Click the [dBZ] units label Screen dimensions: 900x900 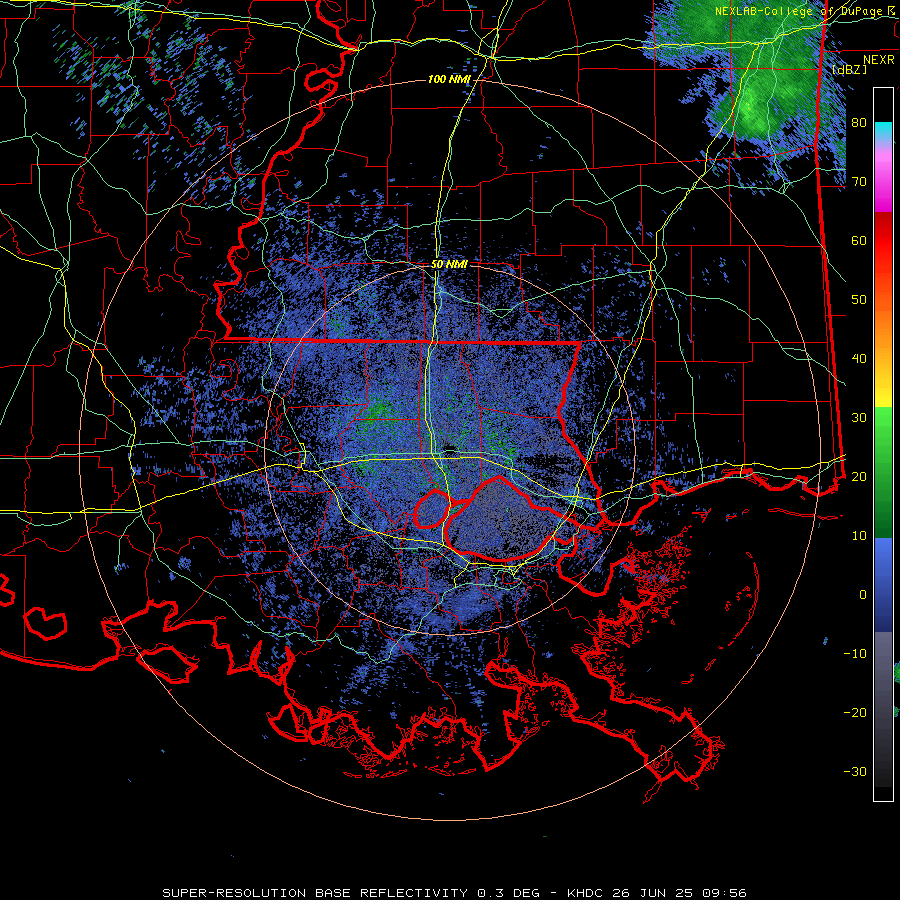click(850, 70)
